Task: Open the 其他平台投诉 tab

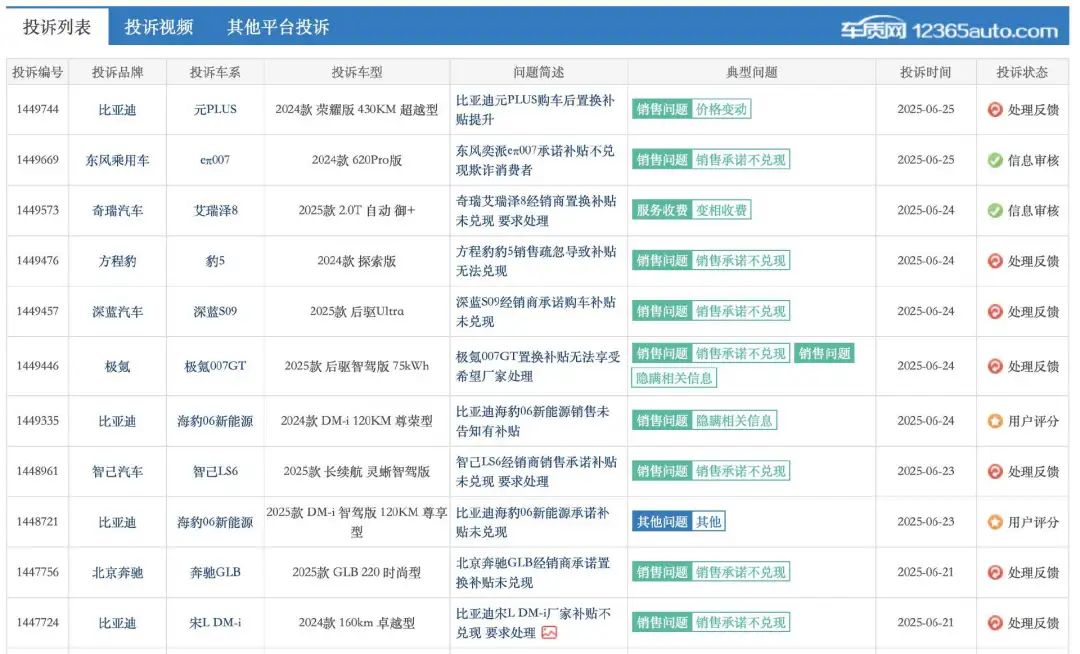Action: click(x=278, y=27)
